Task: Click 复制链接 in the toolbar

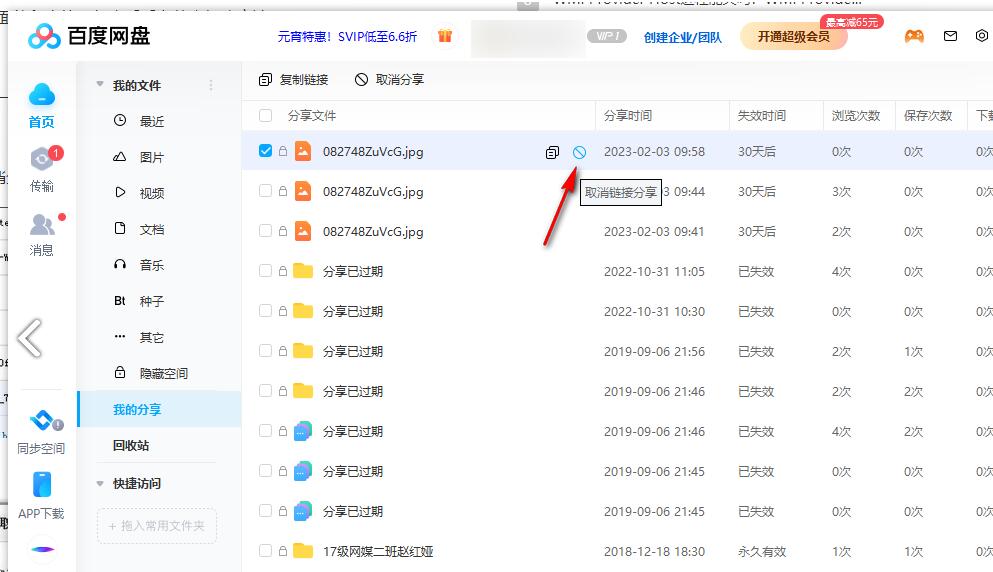Action: coord(293,79)
